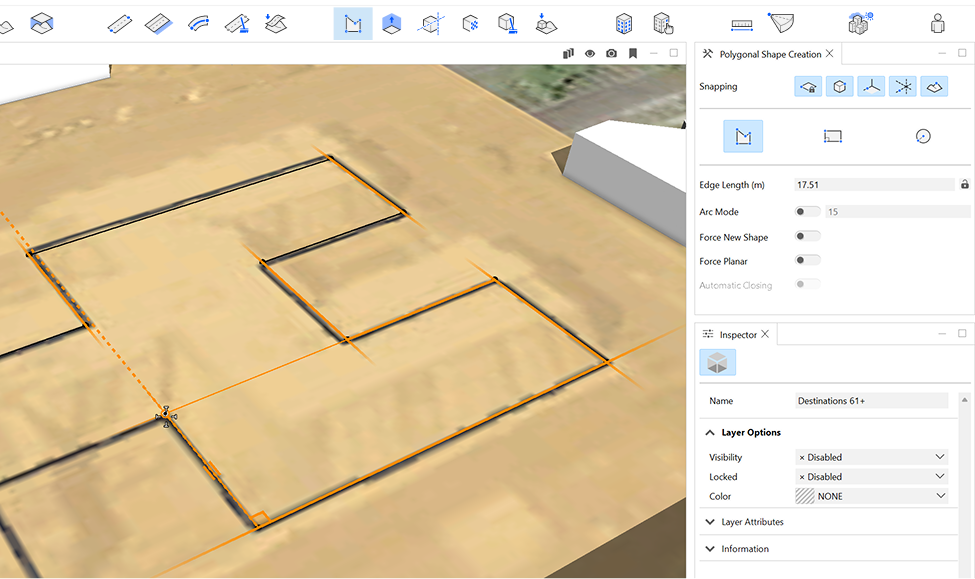The image size is (975, 579).
Task: Enable the Force Planar toggle
Action: pos(807,261)
